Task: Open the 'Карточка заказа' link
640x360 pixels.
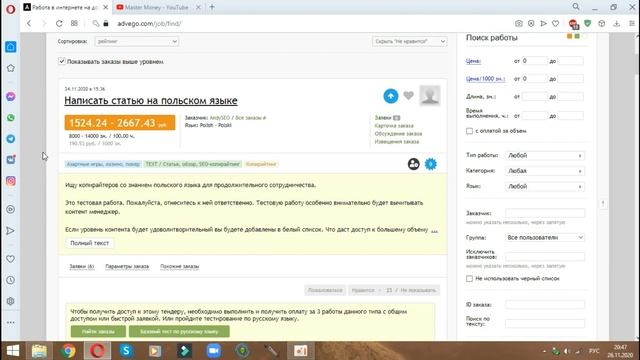Action: 394,126
